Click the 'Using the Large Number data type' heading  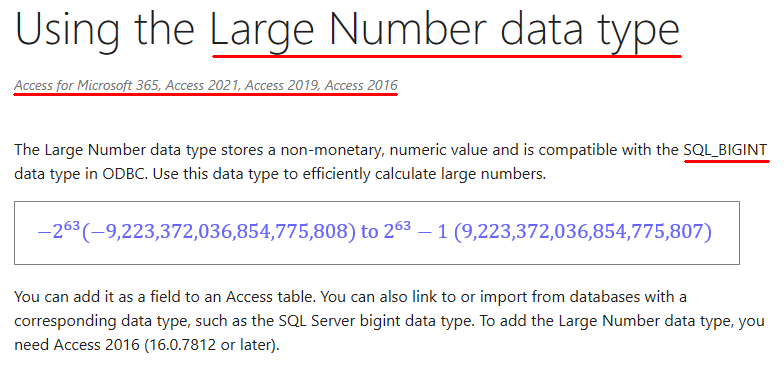coord(348,31)
